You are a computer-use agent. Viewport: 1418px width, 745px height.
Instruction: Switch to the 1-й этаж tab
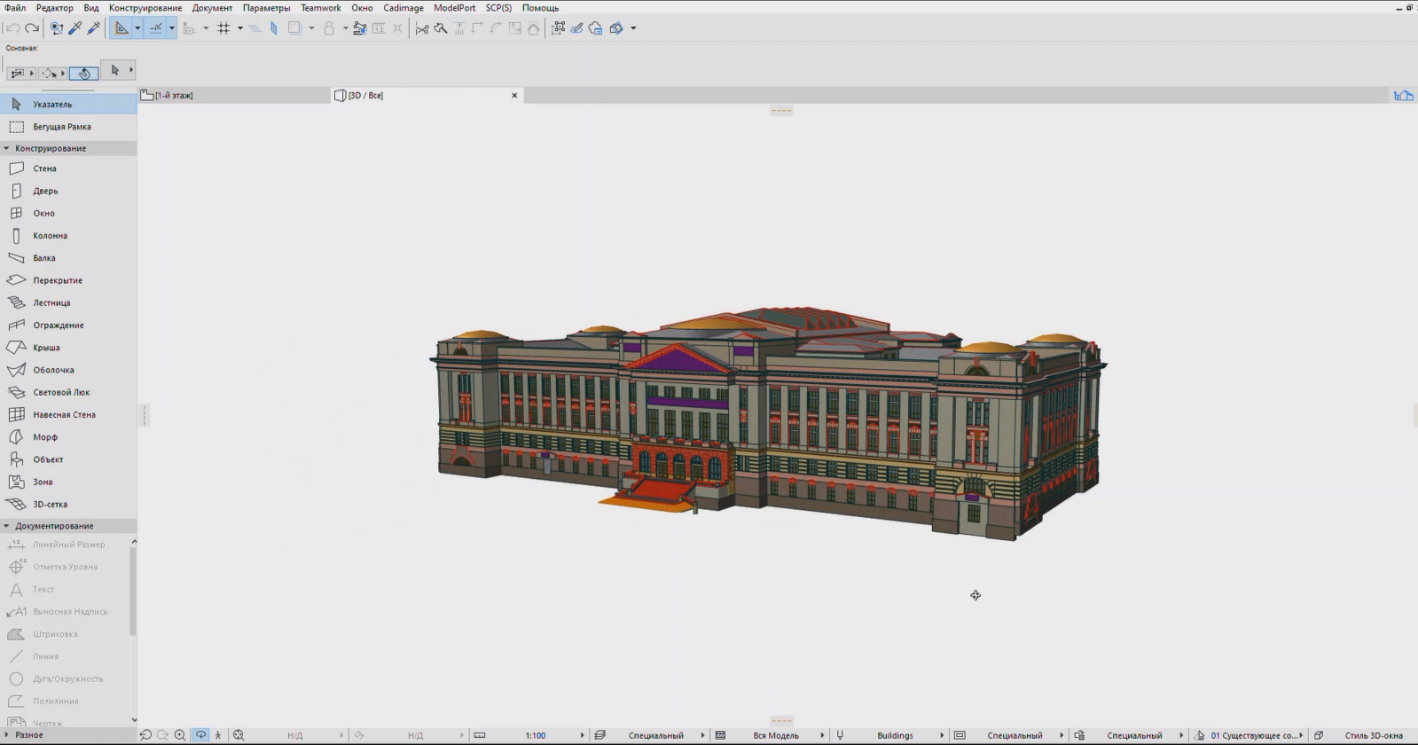pos(174,96)
